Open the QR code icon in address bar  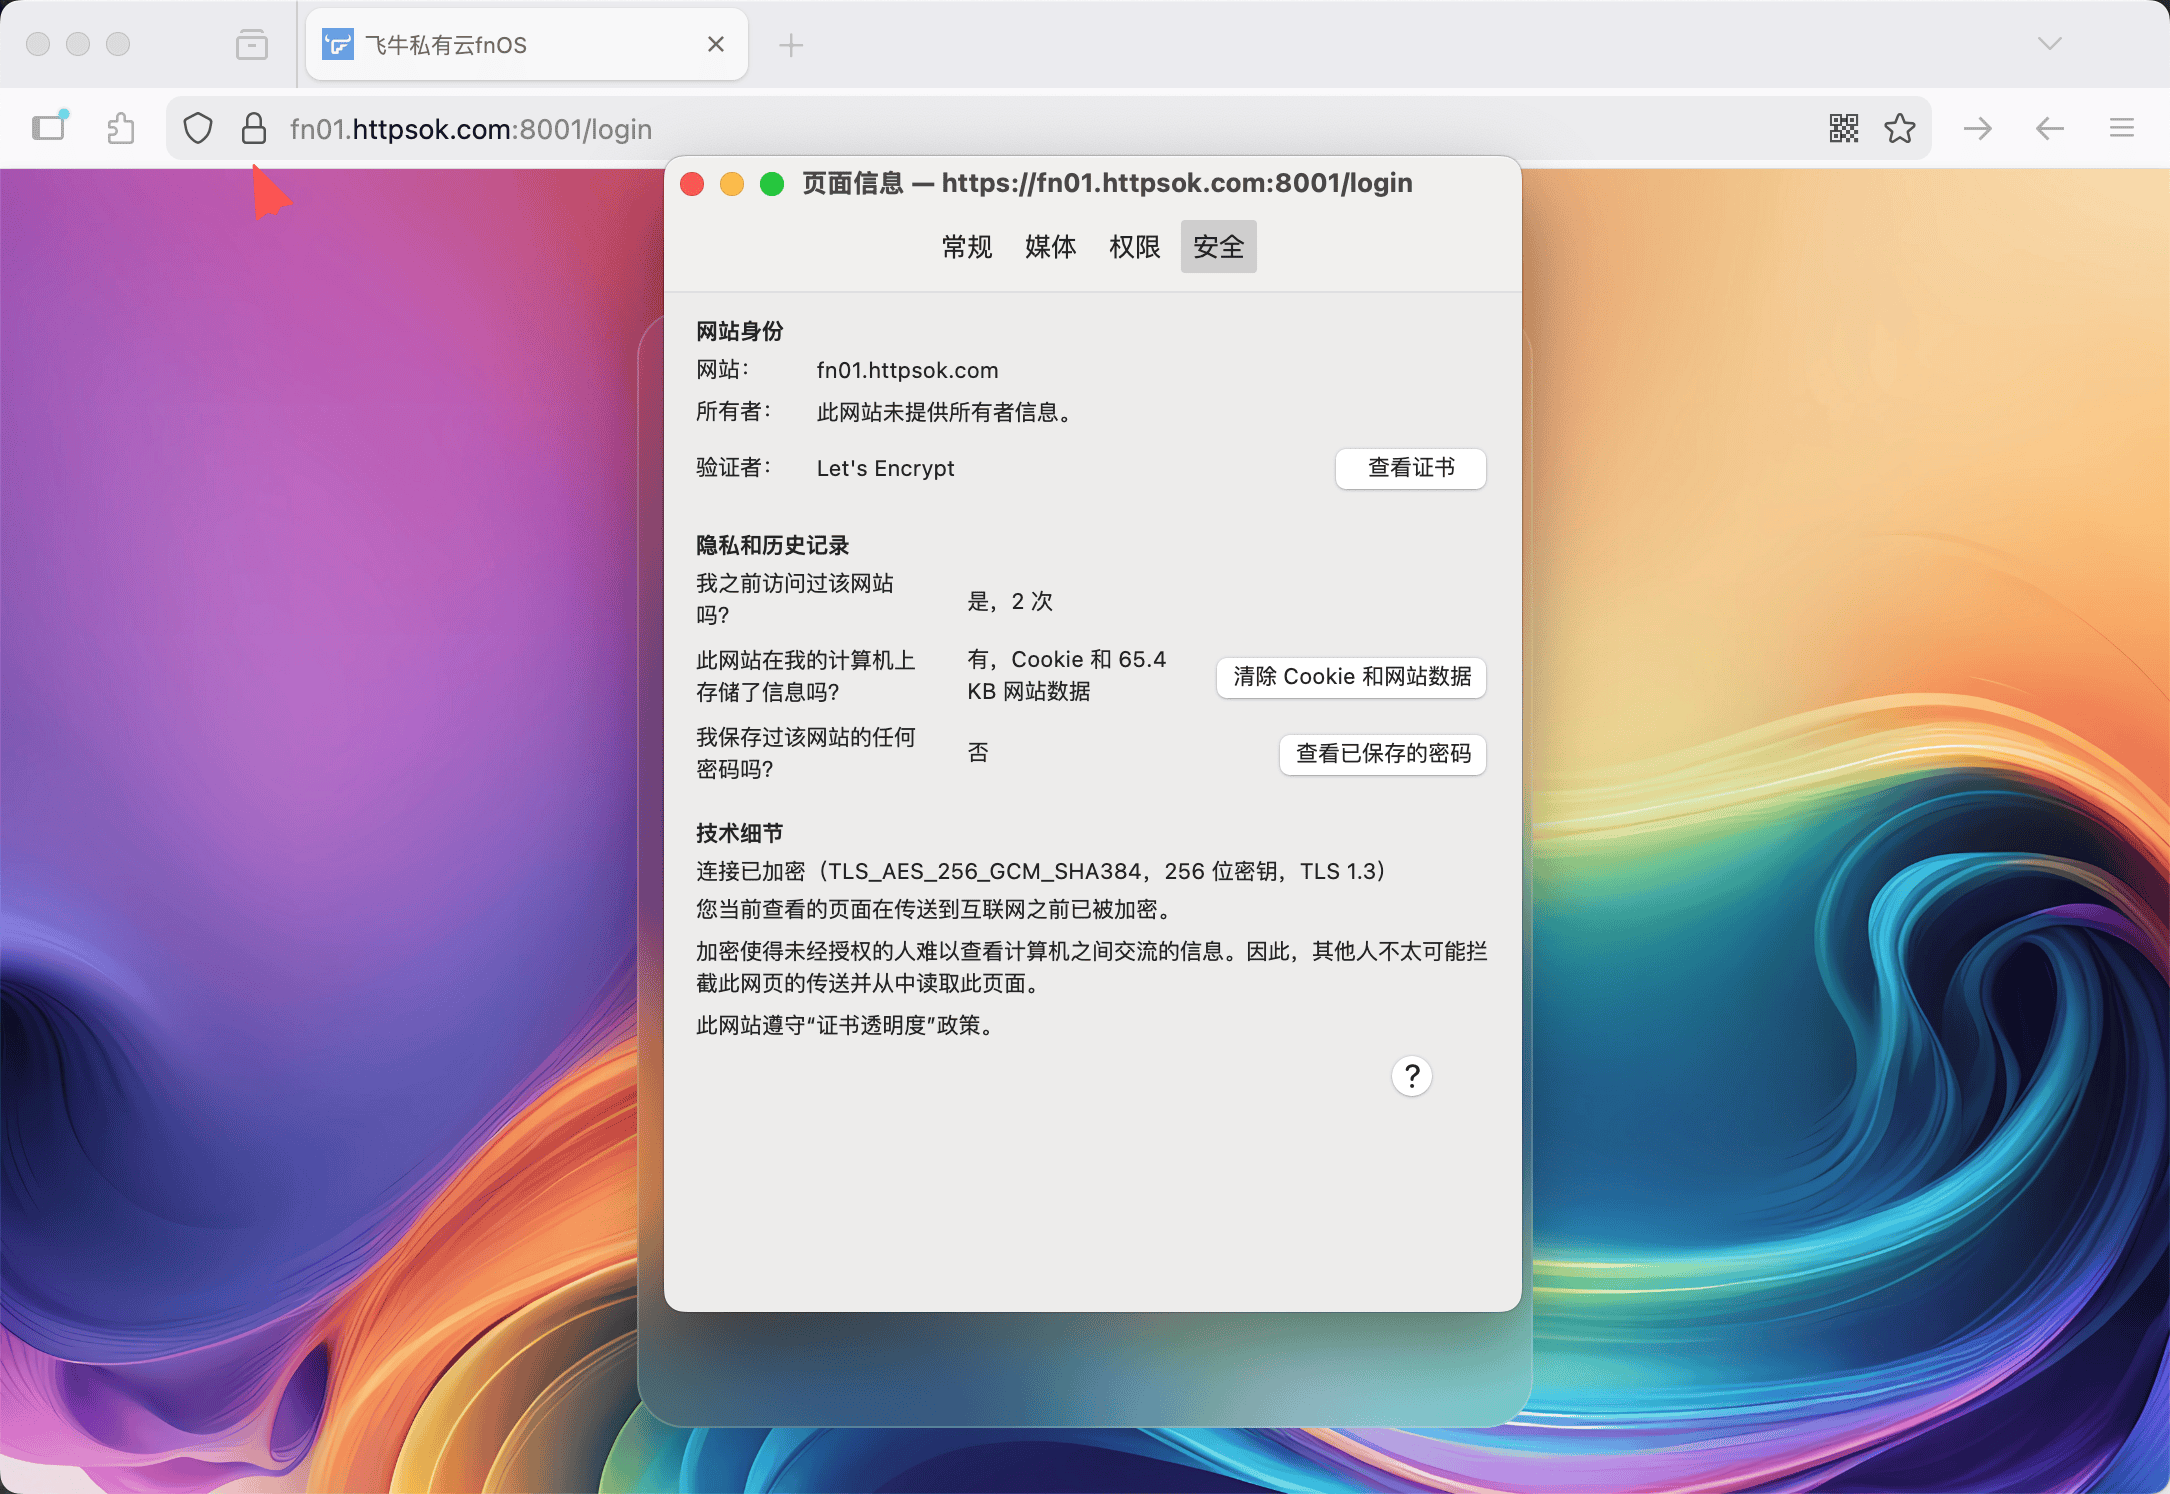tap(1843, 129)
